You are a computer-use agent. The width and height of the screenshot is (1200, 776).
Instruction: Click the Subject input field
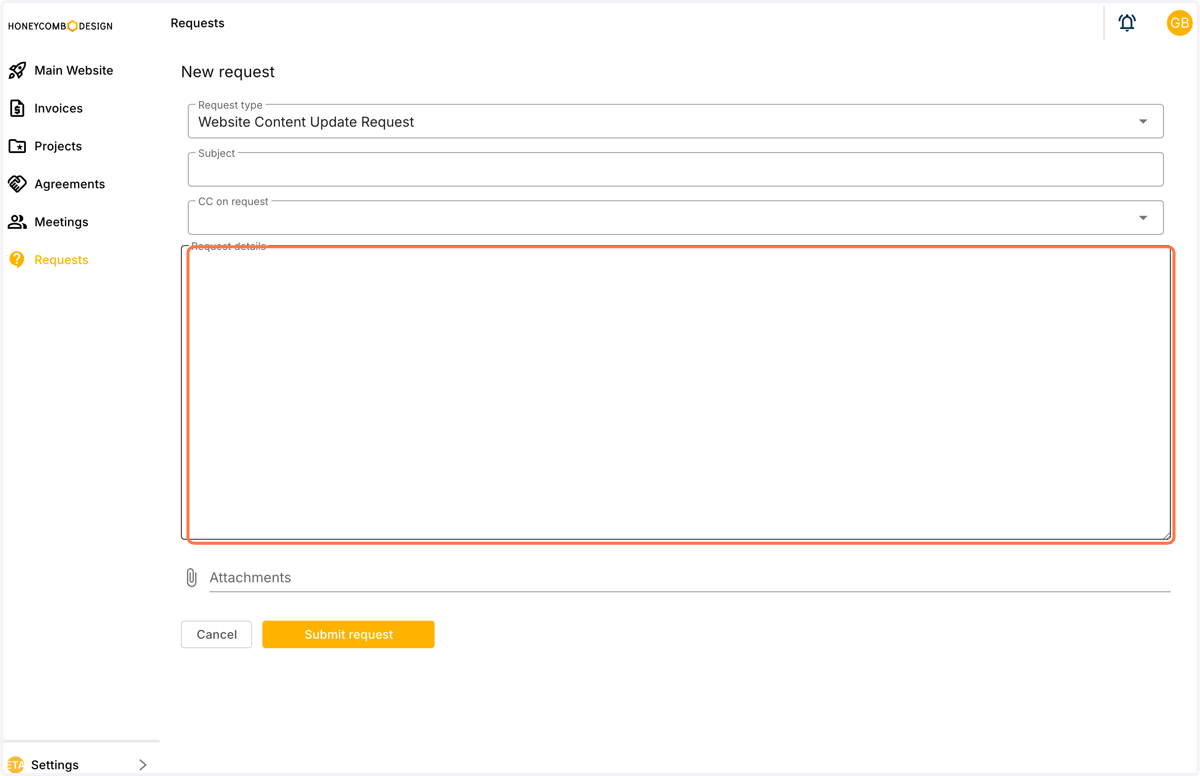[x=676, y=169]
